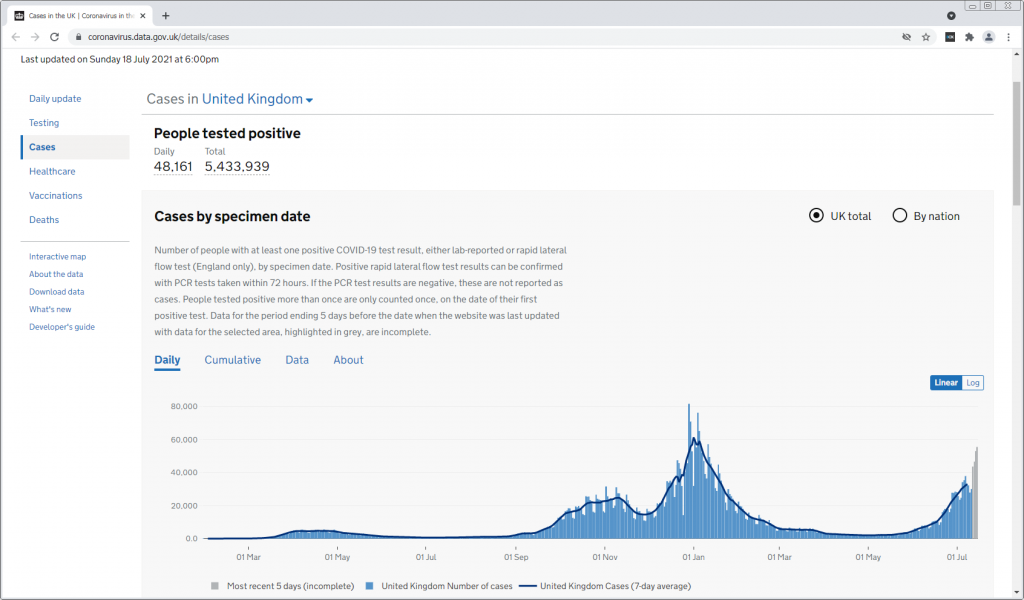The height and width of the screenshot is (600, 1024).
Task: Open the Data tab of the chart
Action: [297, 360]
